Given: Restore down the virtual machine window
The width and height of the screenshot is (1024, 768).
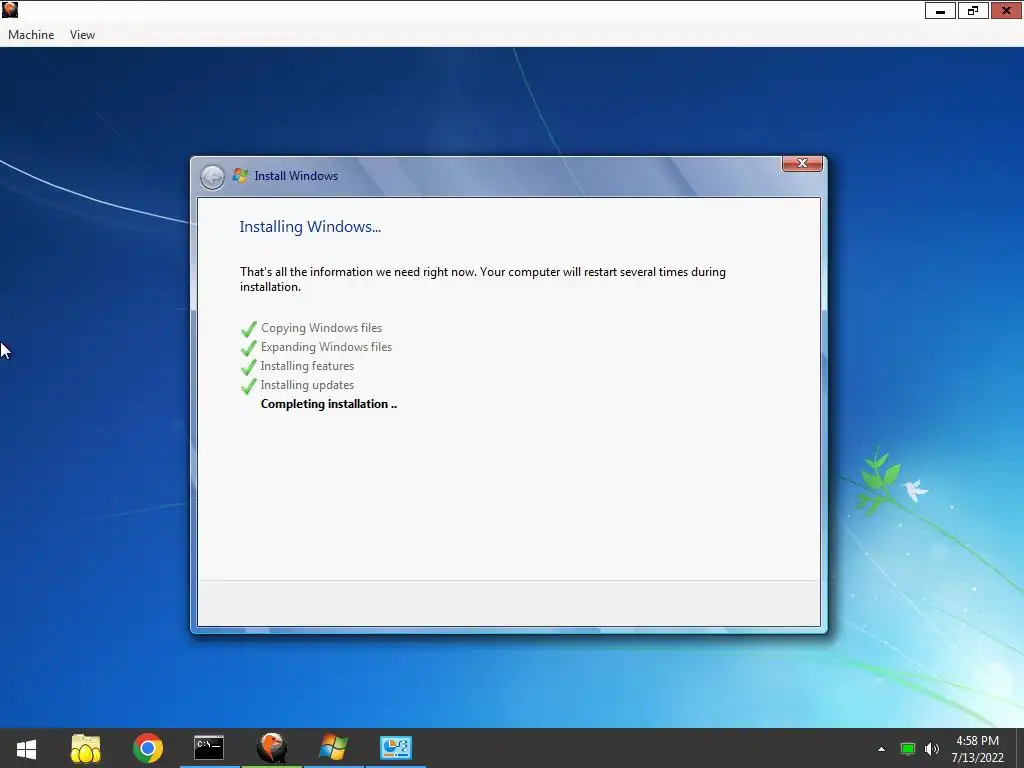Looking at the screenshot, I should 973,10.
